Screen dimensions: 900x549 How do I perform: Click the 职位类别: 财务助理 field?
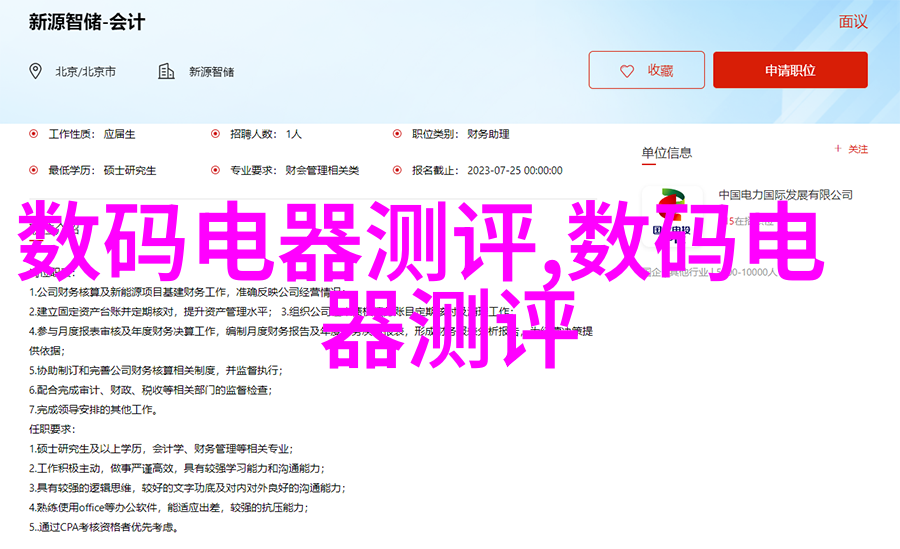tap(460, 134)
